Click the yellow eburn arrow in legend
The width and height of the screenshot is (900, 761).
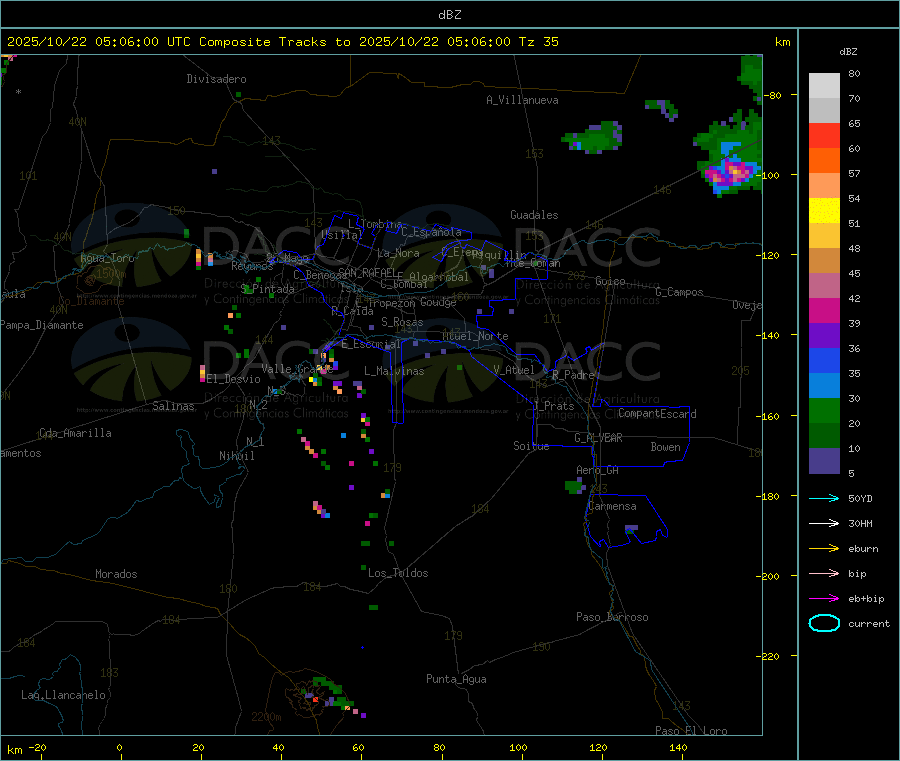[x=824, y=549]
